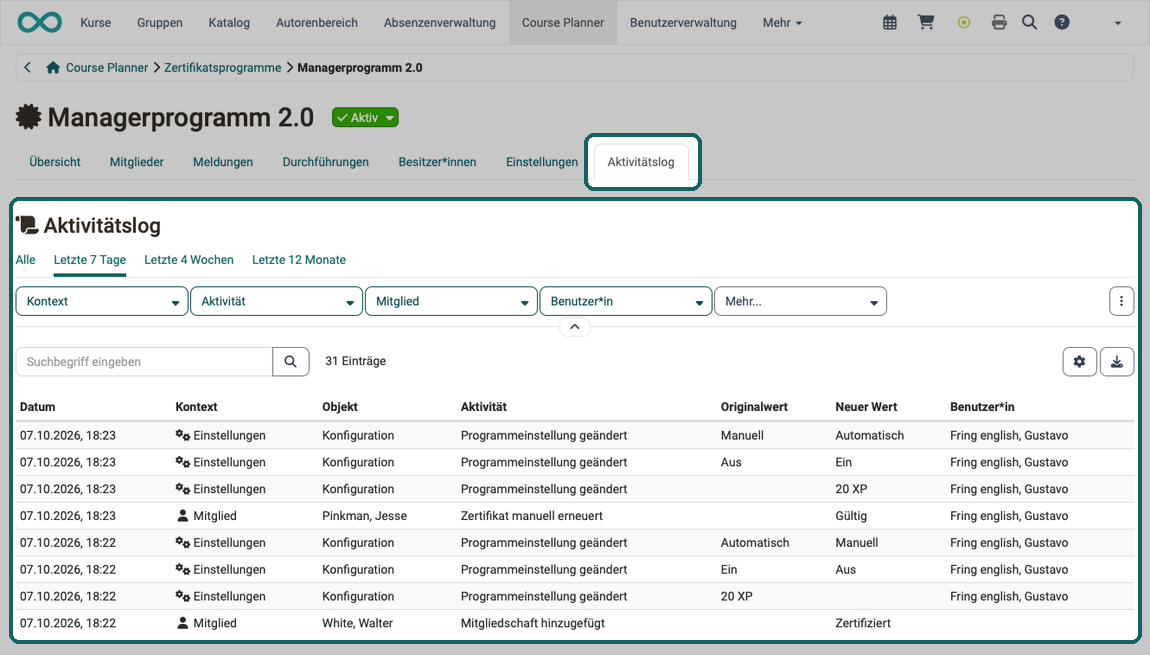This screenshot has width=1150, height=655.
Task: Open the Aktivität filter dropdown
Action: (276, 301)
